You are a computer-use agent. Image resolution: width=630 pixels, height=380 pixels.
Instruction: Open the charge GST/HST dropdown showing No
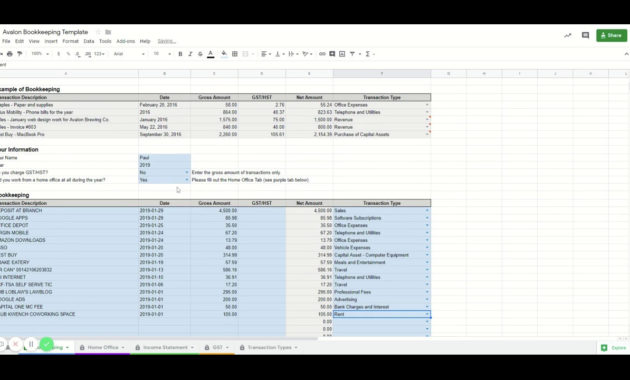[164, 172]
